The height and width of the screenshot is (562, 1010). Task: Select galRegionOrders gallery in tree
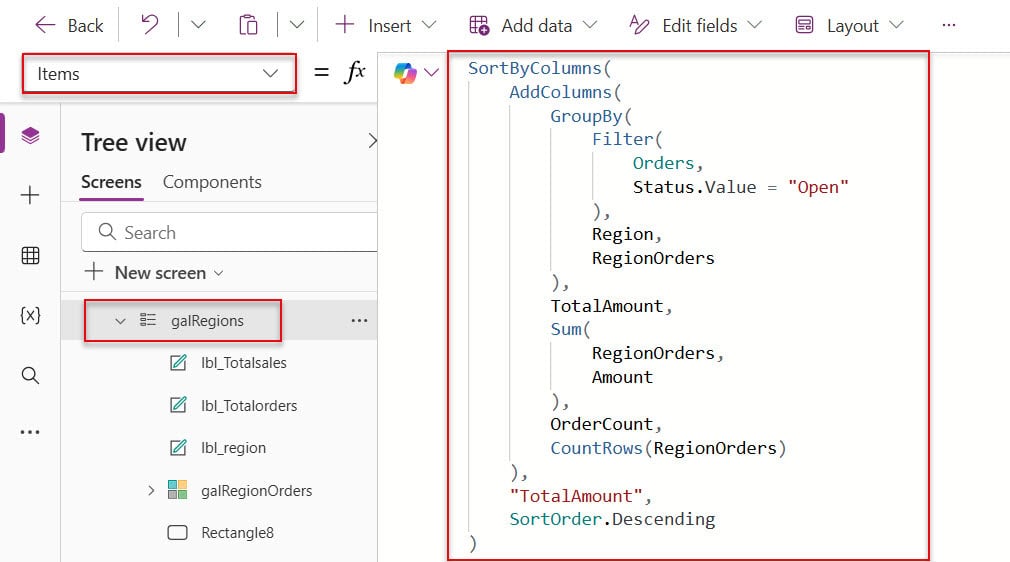[256, 490]
